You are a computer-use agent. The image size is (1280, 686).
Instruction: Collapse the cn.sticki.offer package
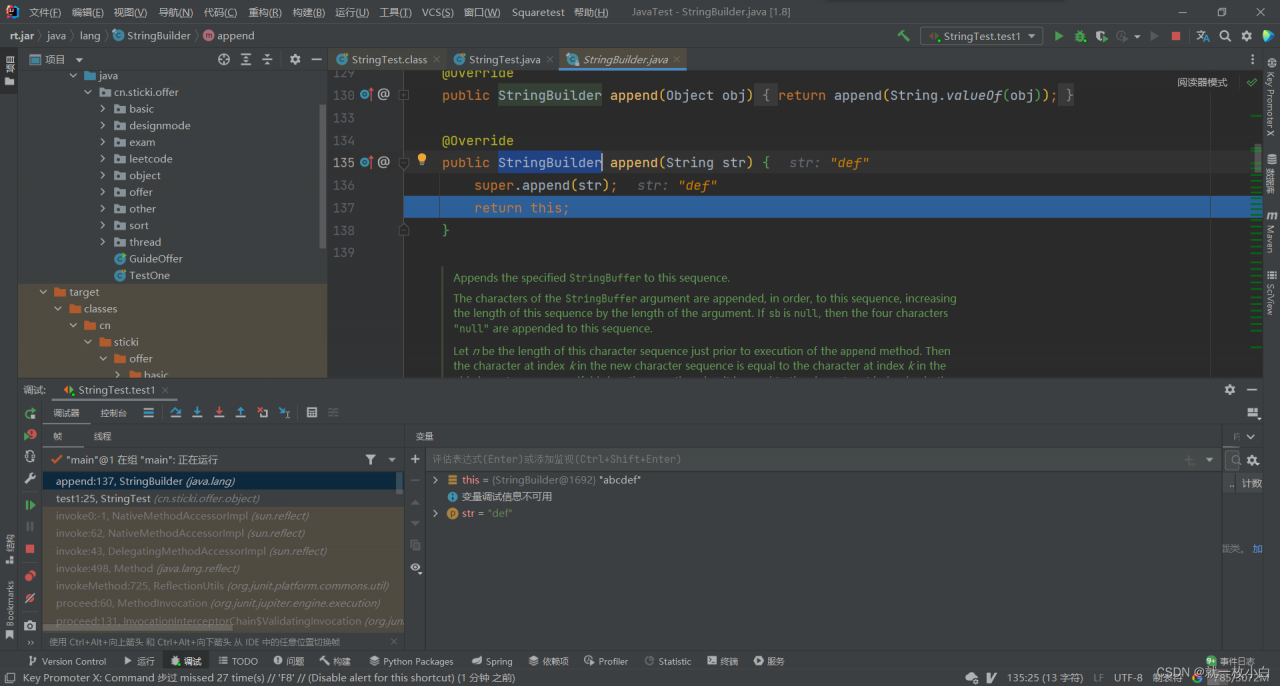pyautogui.click(x=88, y=92)
